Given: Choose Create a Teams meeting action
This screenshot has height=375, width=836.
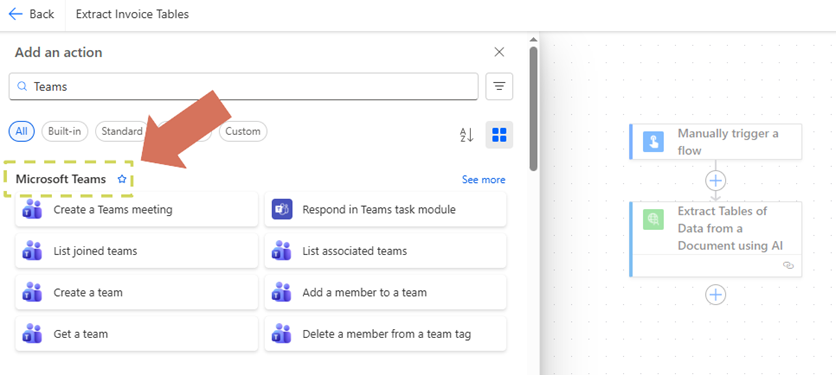Looking at the screenshot, I should tap(136, 210).
